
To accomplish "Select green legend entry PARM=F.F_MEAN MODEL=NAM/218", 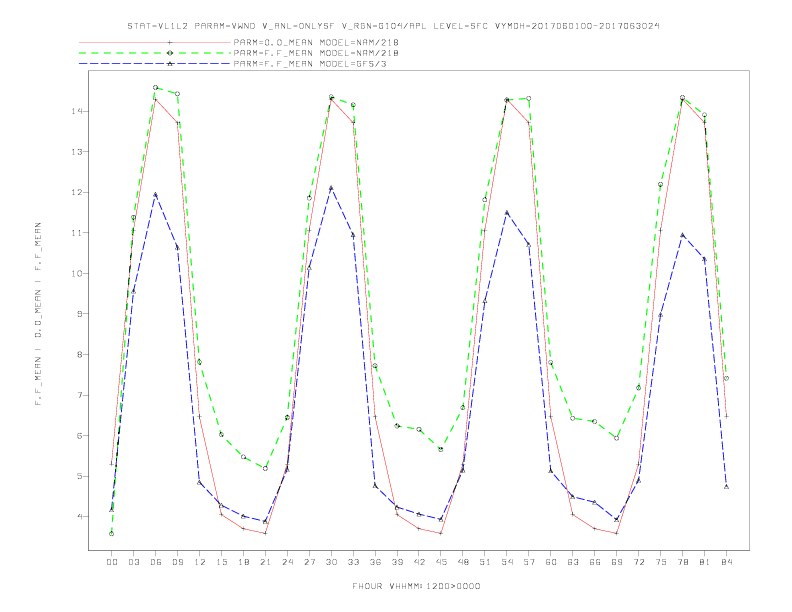I will pos(316,53).
